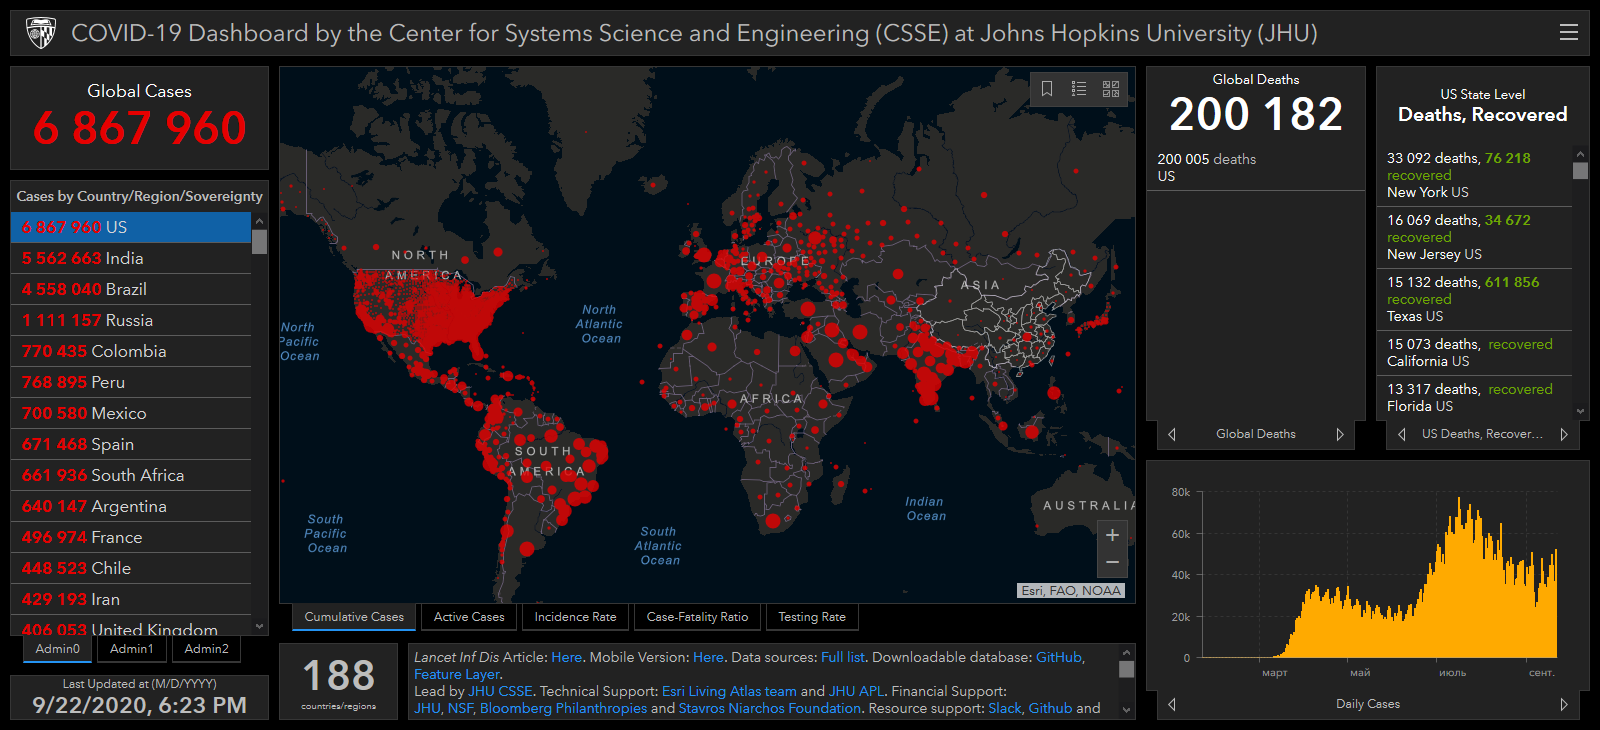Select Argentina row in country list
Screen dimensions: 1600x730
pyautogui.click(x=131, y=506)
